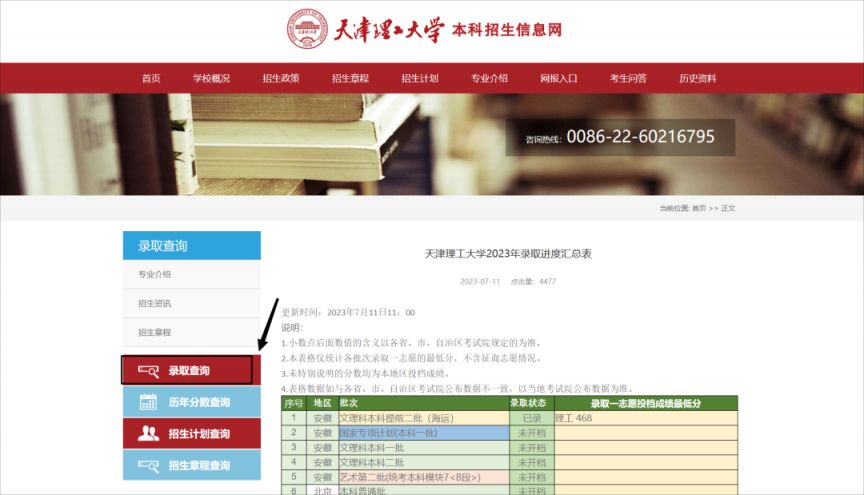Image resolution: width=864 pixels, height=495 pixels.
Task: Click the 正文 breadcrumb text
Action: click(728, 208)
